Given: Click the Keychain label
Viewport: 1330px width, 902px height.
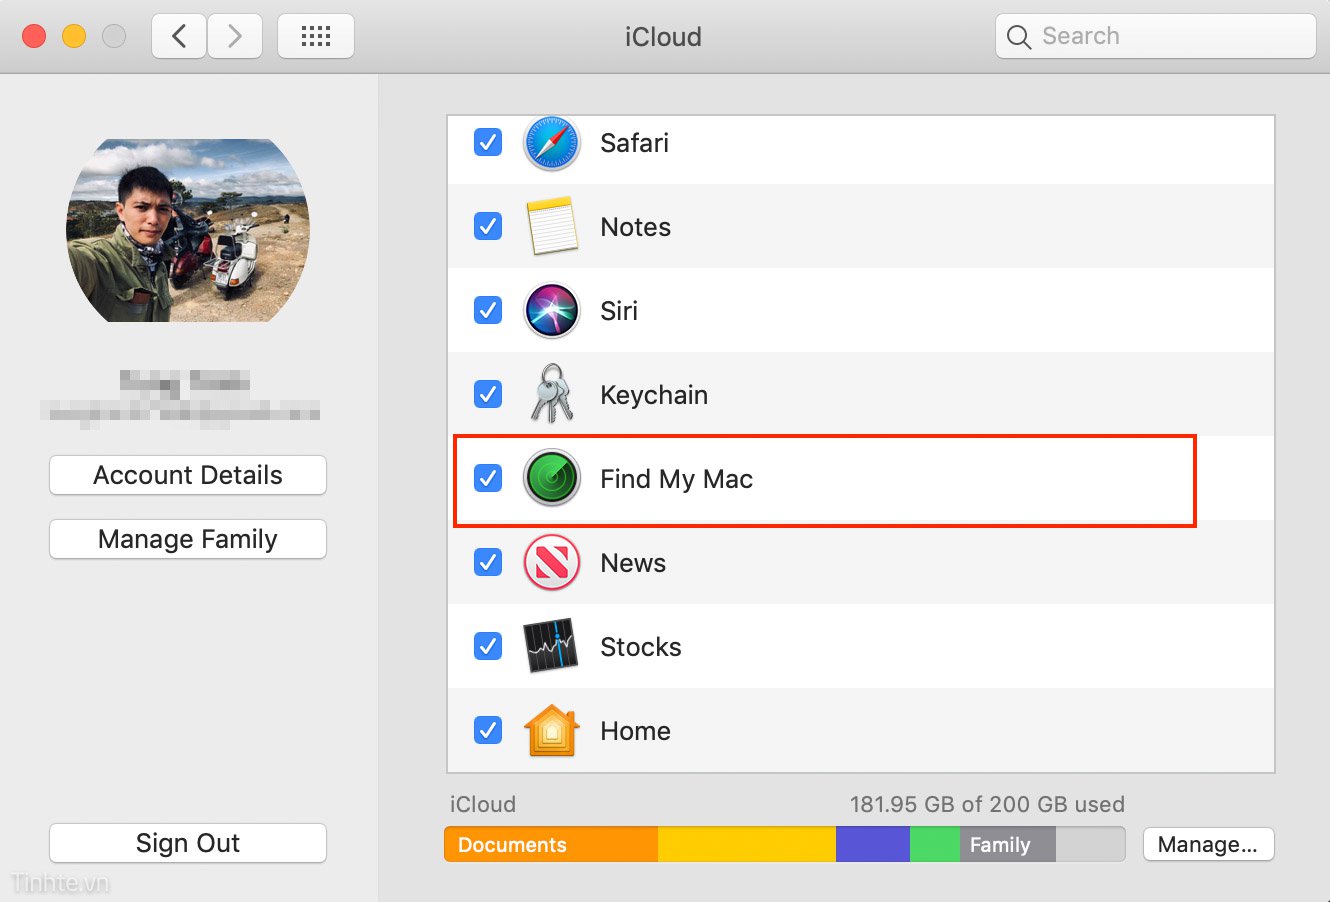Looking at the screenshot, I should point(654,395).
